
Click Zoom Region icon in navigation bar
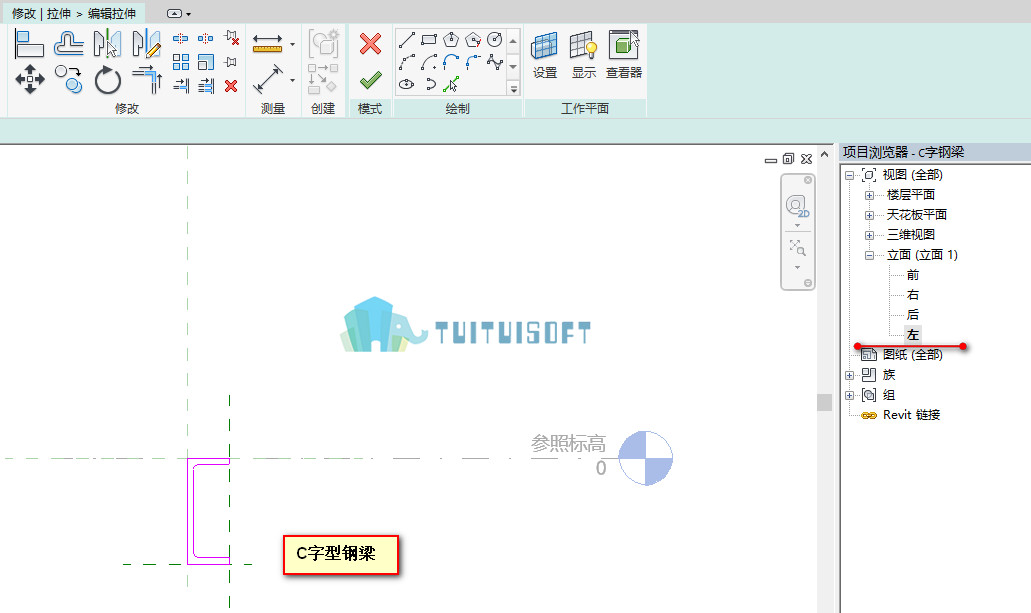pos(797,247)
